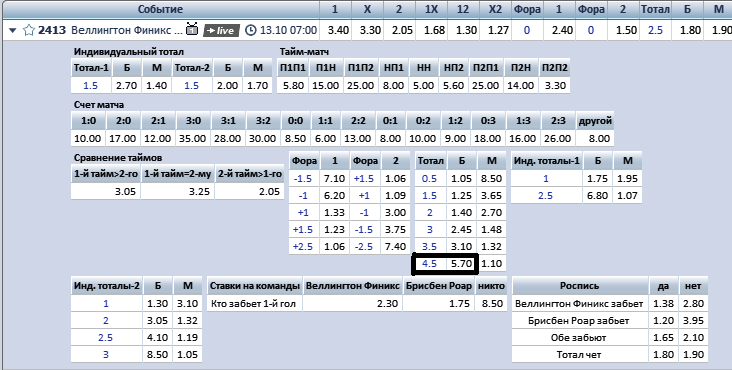Image resolution: width=732 pixels, height=370 pixels.
Task: Select Брисбен Роар забьет нет 3.95
Action: pos(693,321)
